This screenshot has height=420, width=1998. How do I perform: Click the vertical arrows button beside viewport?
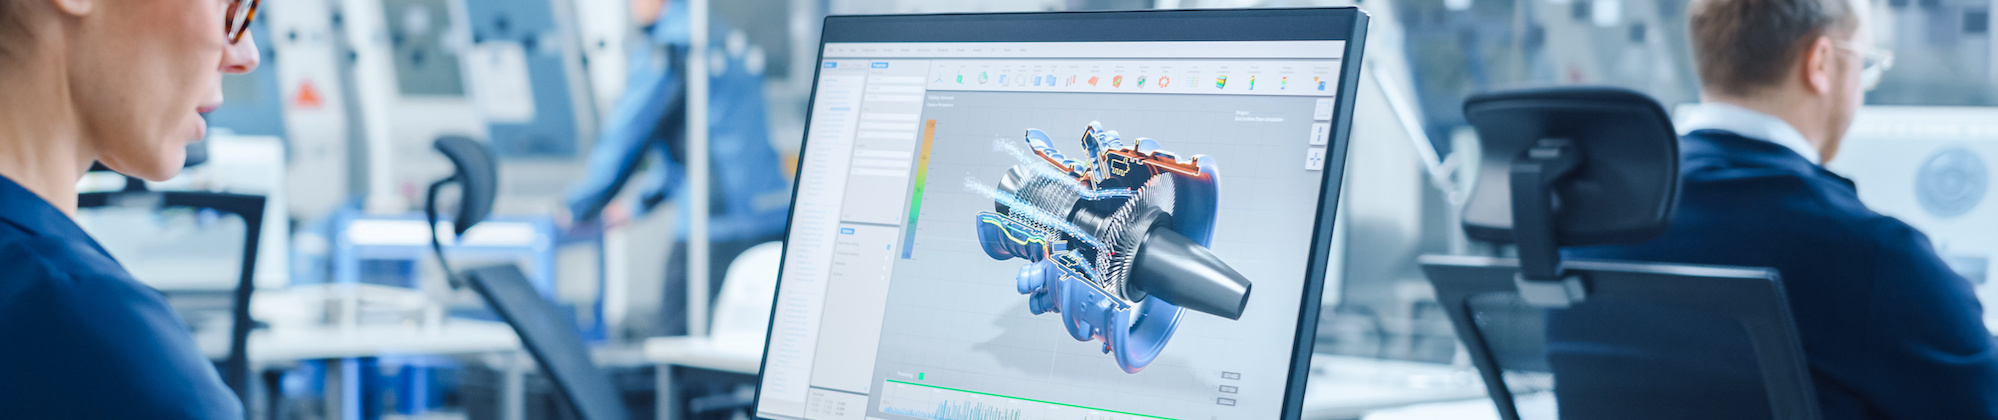coord(1319,133)
